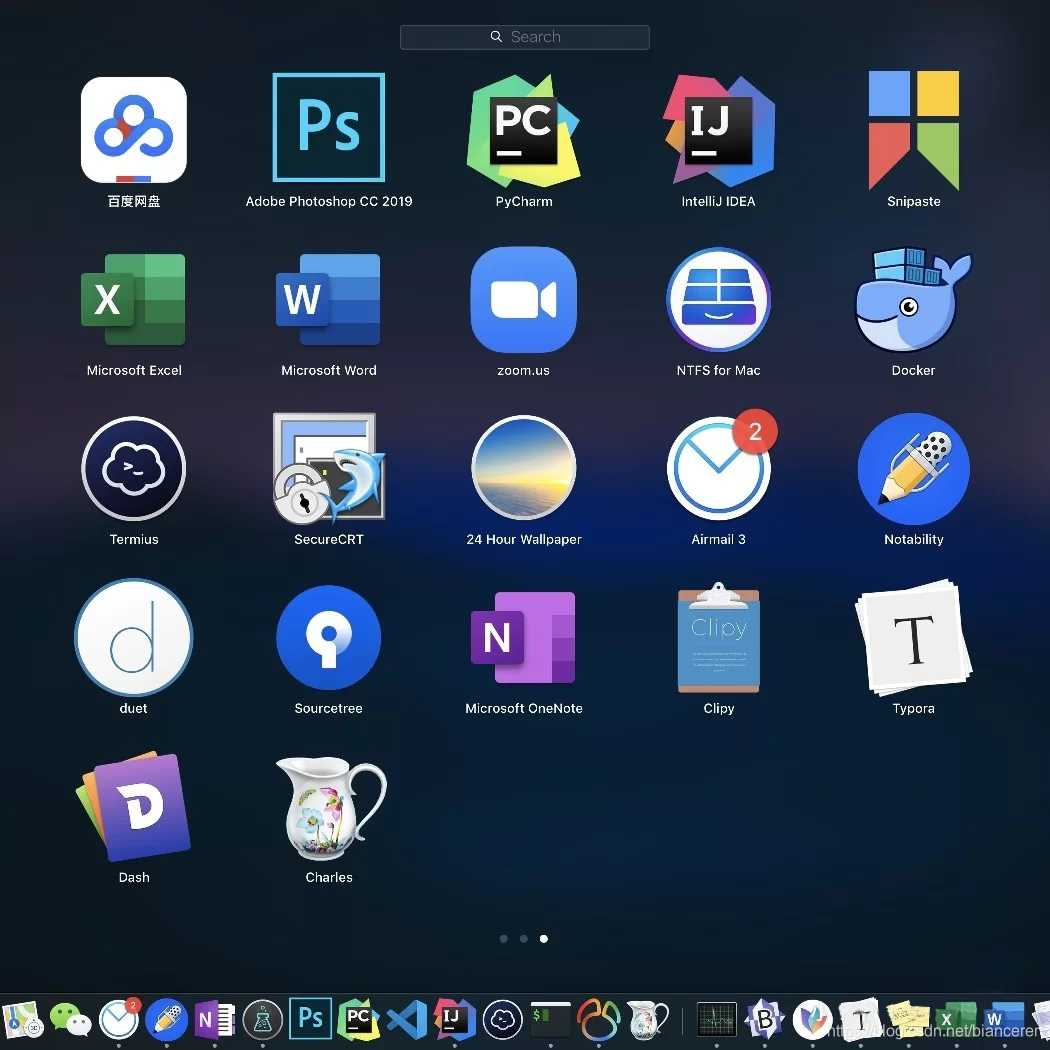This screenshot has width=1050, height=1050.
Task: Launch NTFS for Mac
Action: [x=719, y=299]
